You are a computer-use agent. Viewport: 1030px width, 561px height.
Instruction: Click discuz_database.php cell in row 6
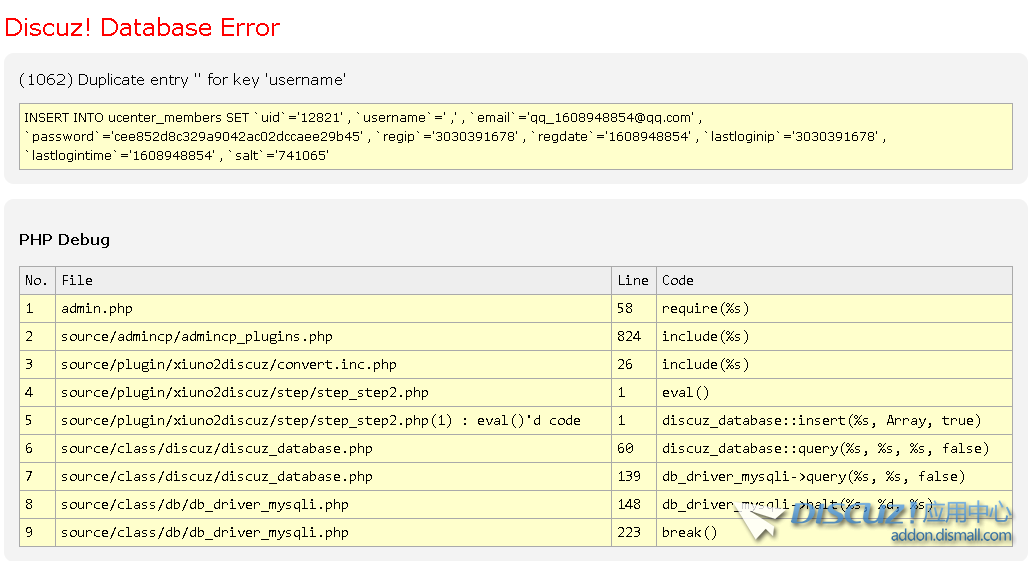(x=334, y=449)
